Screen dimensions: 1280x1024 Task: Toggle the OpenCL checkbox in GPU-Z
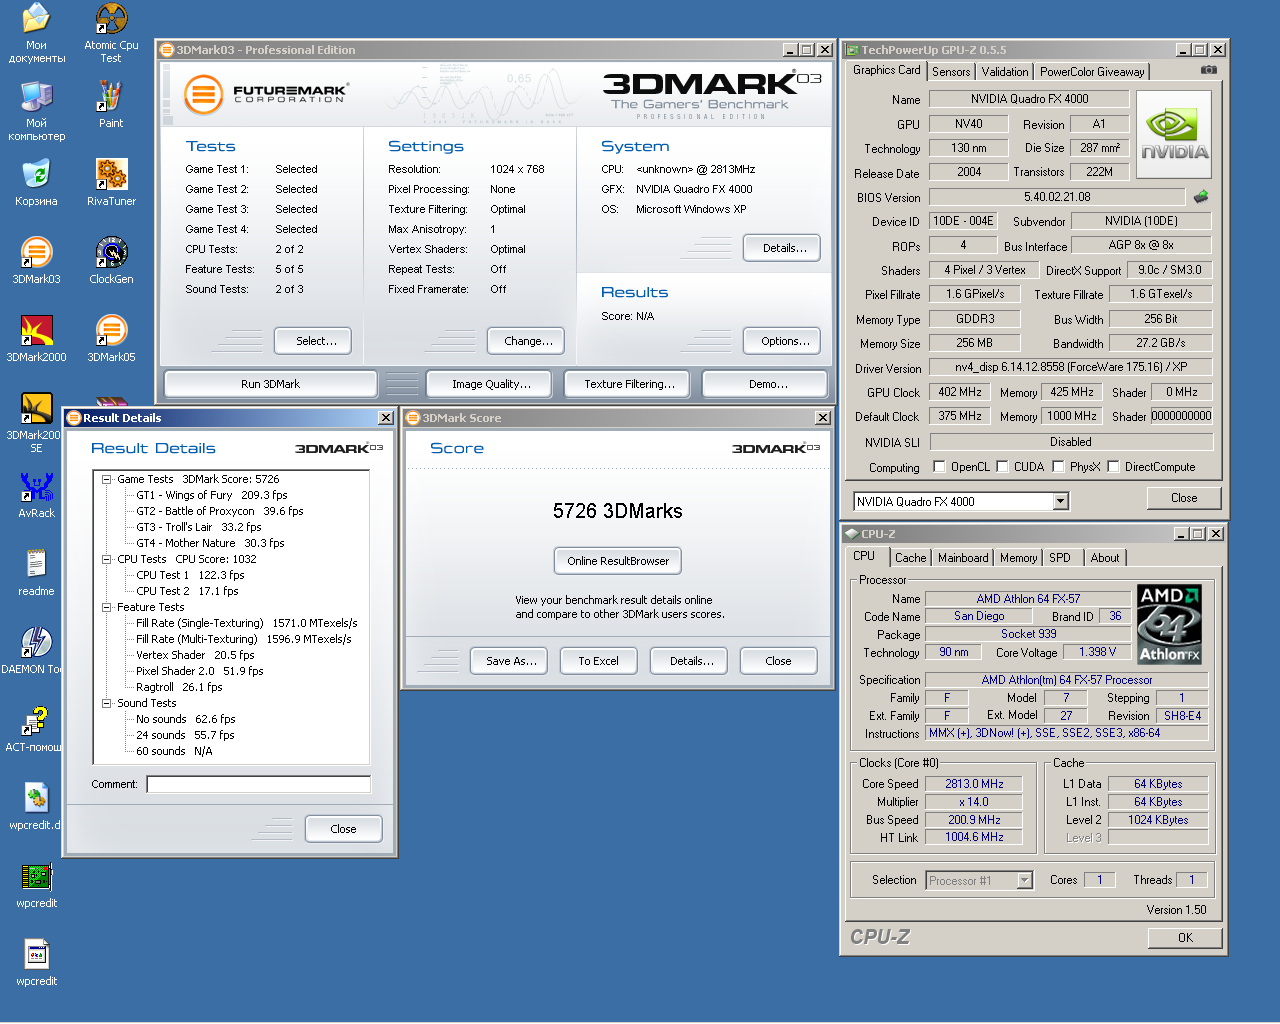(939, 466)
